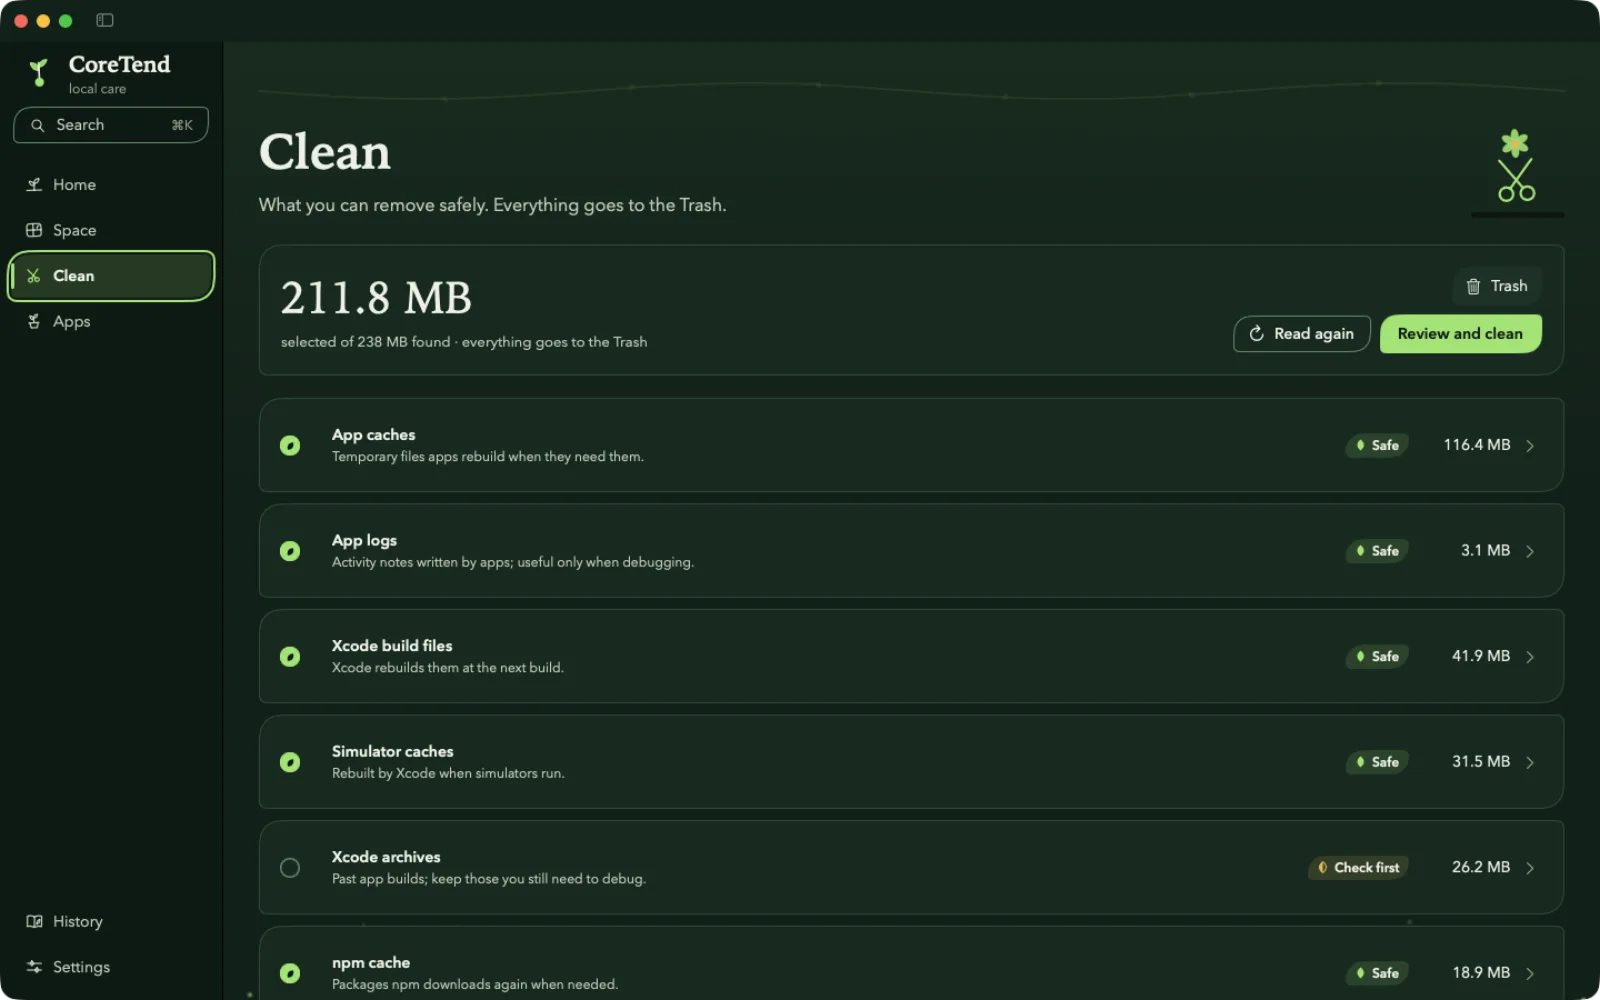Expand the App logs row chevron
1600x1000 pixels.
coord(1530,551)
